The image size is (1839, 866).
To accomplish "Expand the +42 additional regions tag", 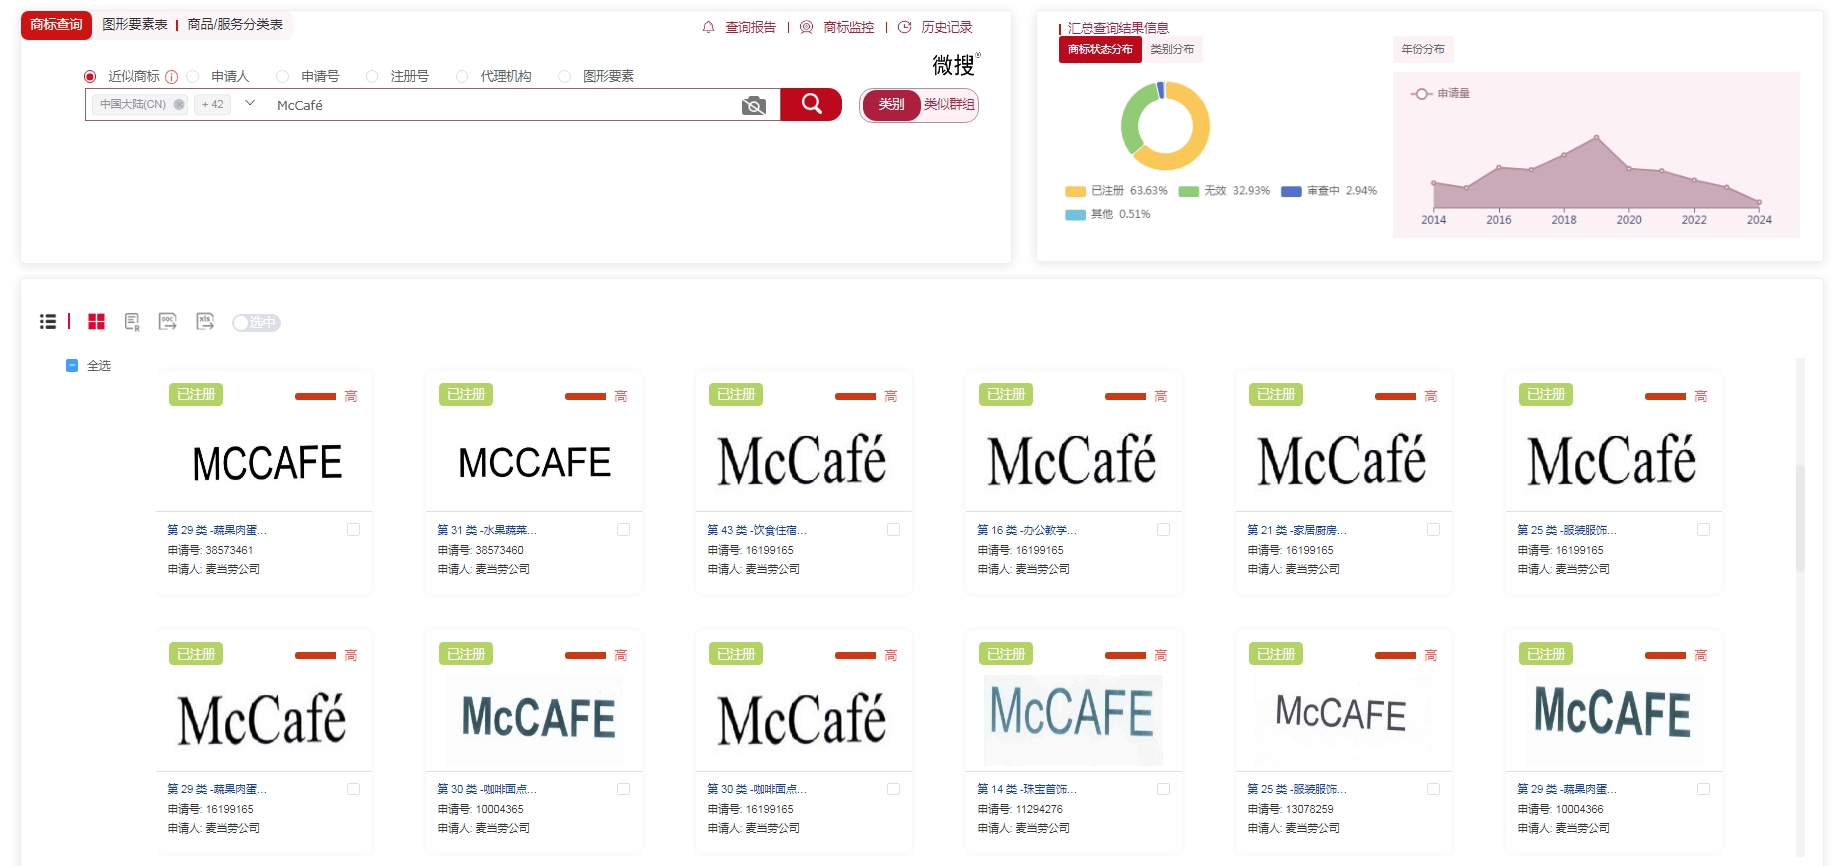I will click(x=212, y=104).
